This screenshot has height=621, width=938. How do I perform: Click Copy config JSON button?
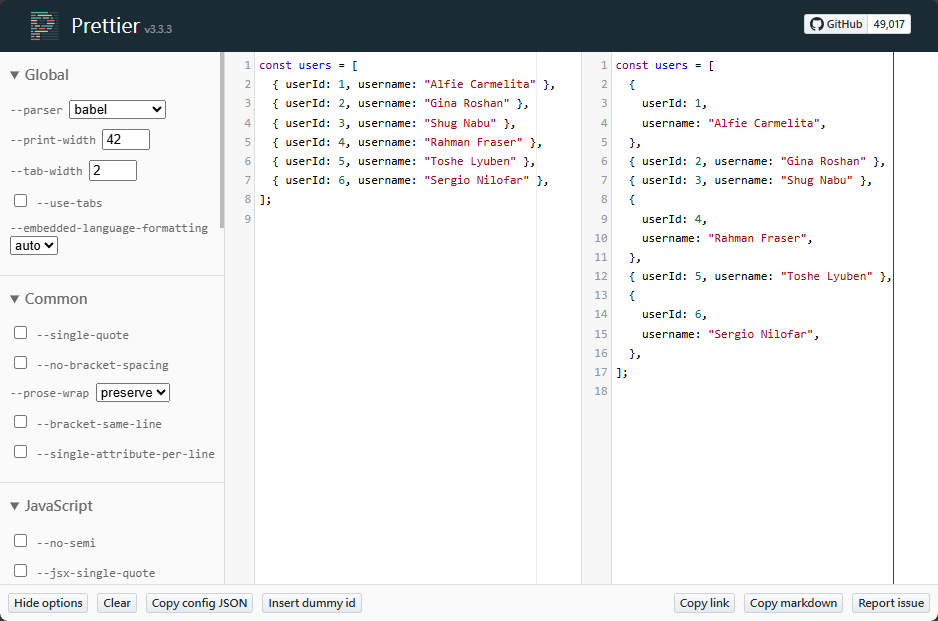[199, 603]
